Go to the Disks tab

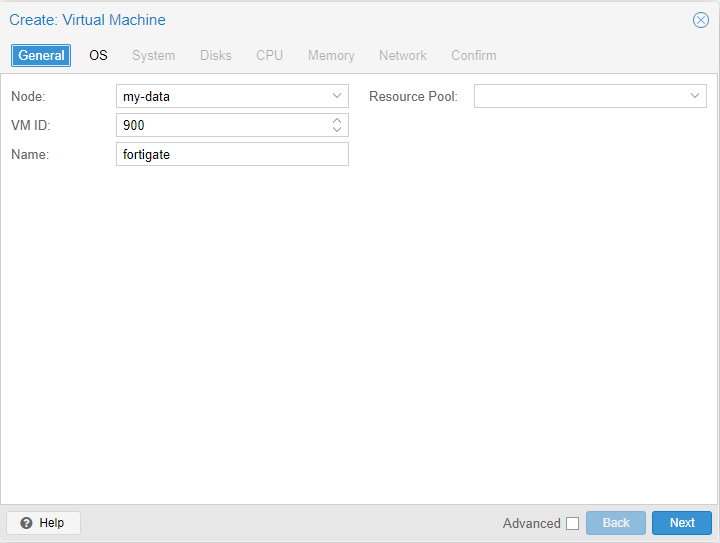(215, 56)
